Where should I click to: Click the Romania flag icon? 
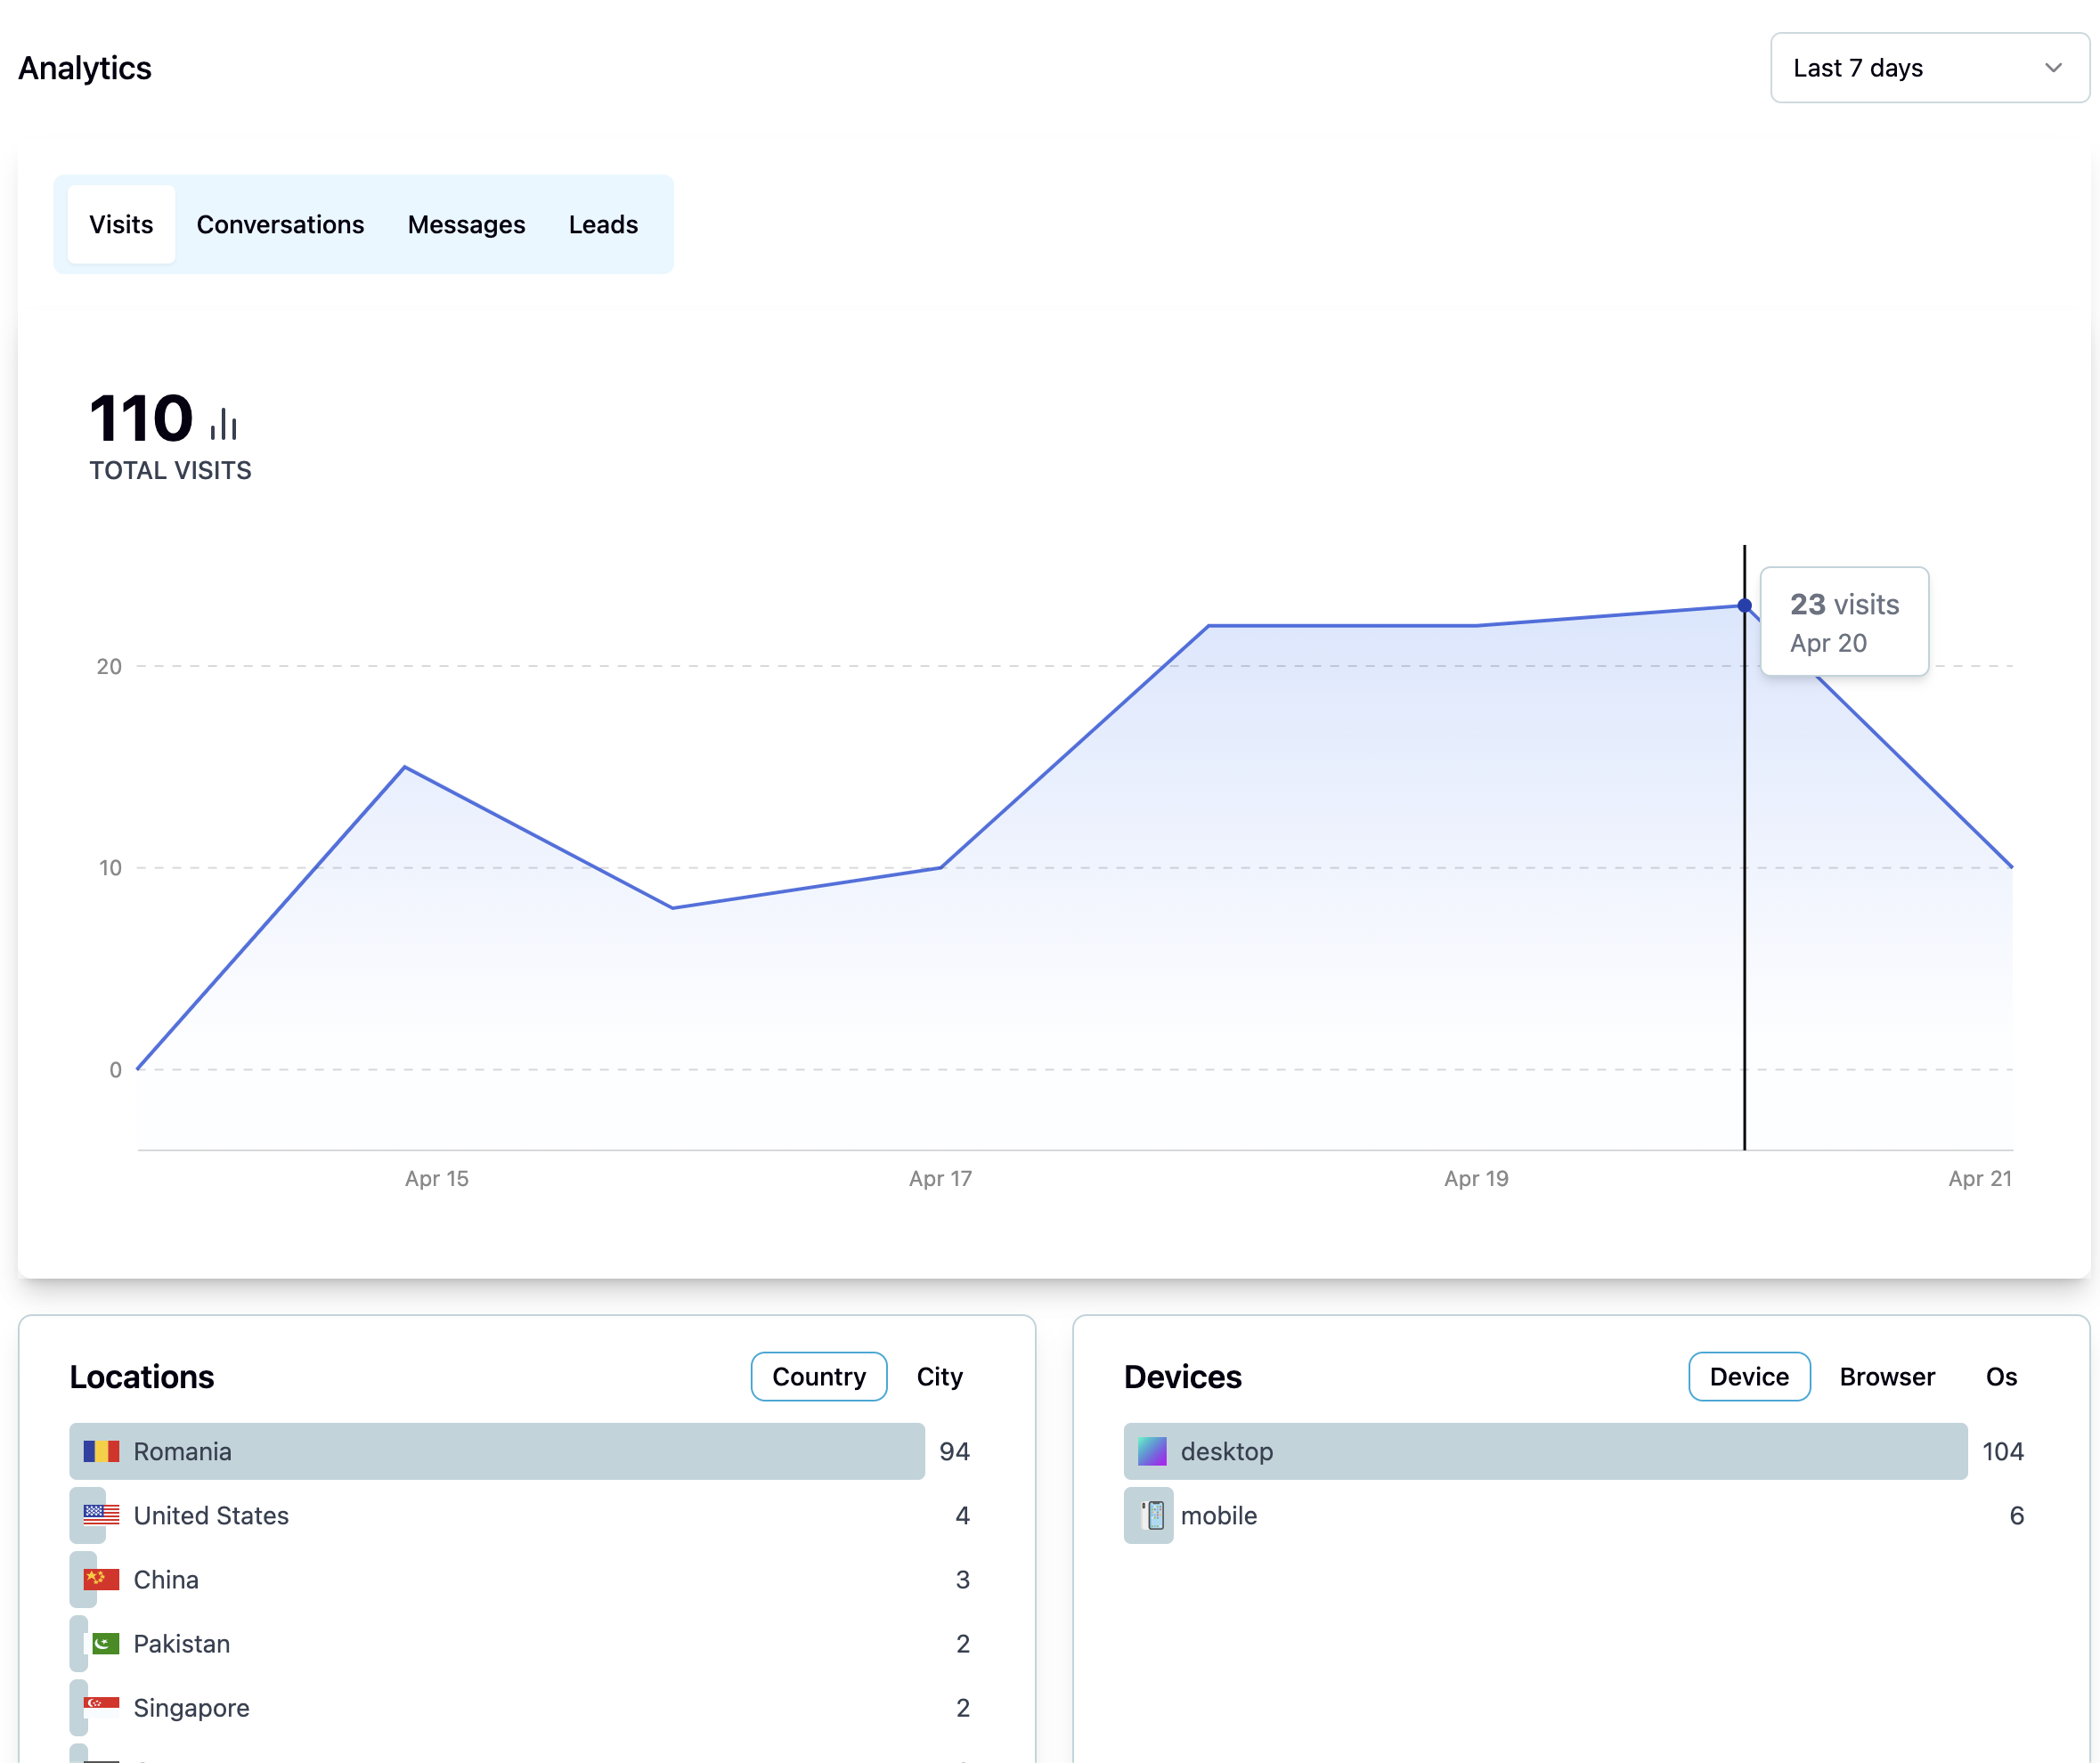[x=101, y=1451]
